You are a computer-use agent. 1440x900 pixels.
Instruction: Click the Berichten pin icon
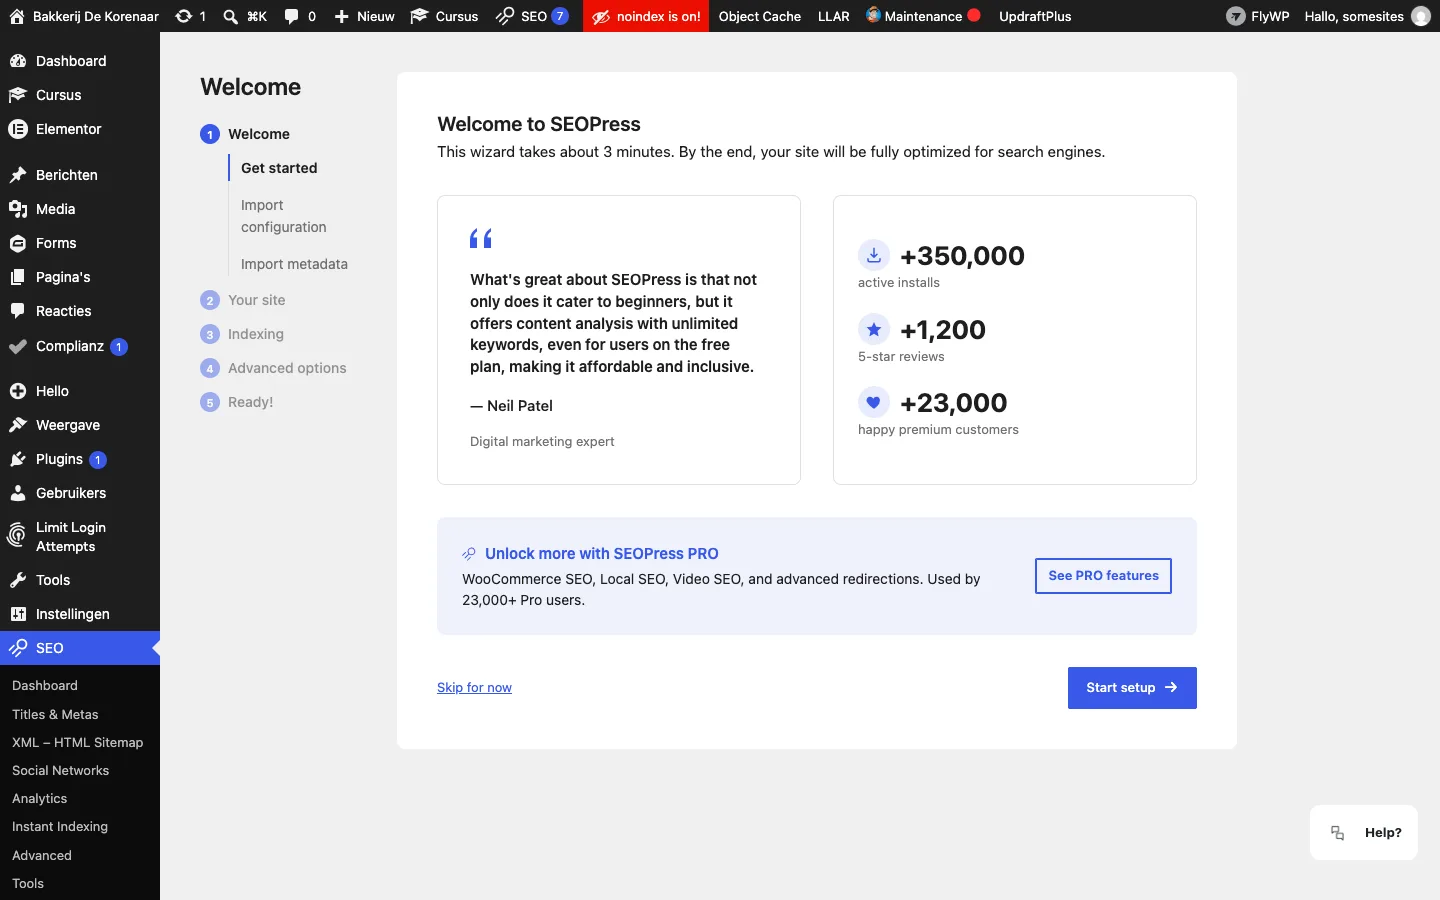[x=18, y=175]
